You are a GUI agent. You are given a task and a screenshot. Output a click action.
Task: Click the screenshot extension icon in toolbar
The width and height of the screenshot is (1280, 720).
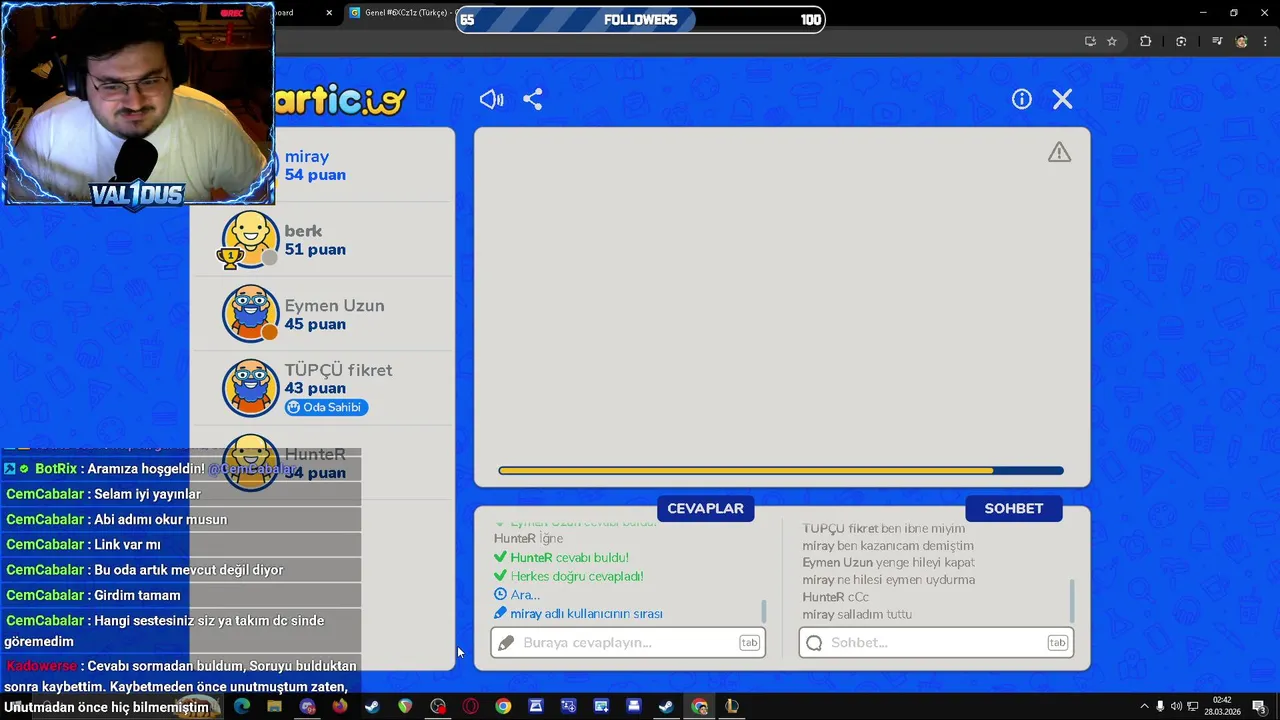pos(1181,41)
